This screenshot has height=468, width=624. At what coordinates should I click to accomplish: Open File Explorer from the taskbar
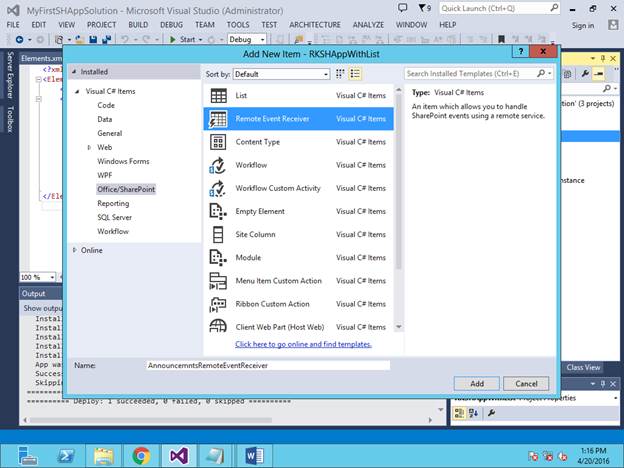(104, 456)
